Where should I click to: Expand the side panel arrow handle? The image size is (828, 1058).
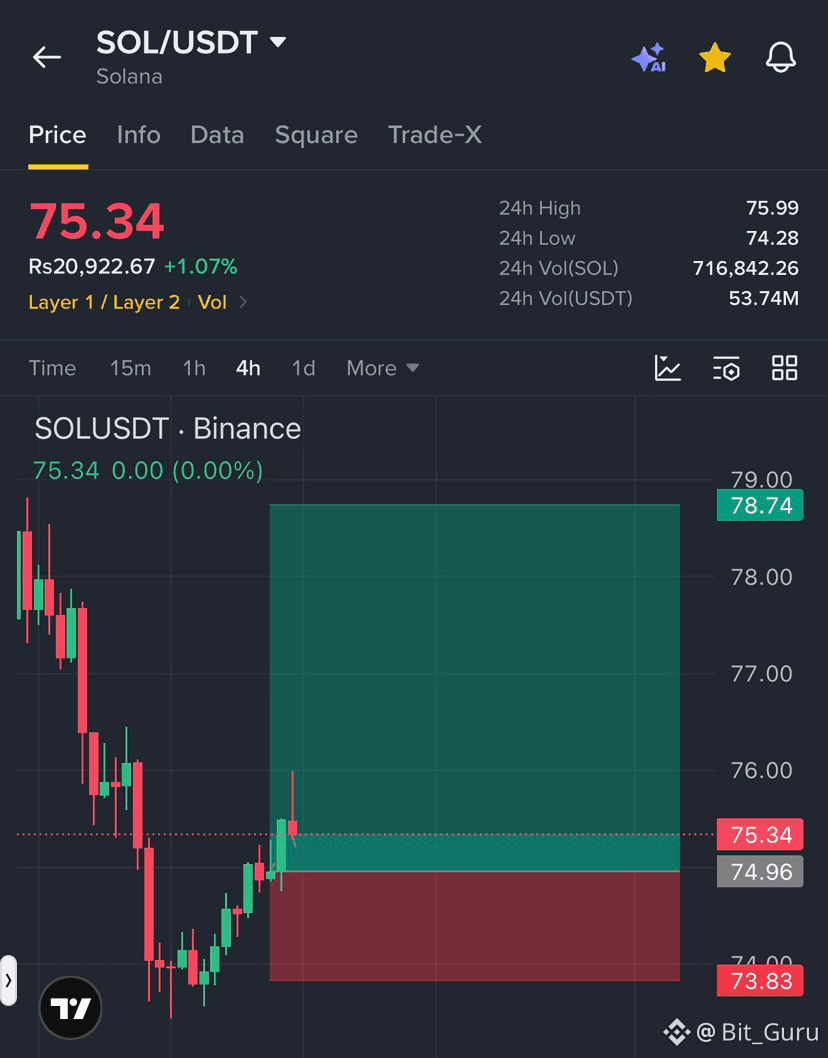click(8, 980)
